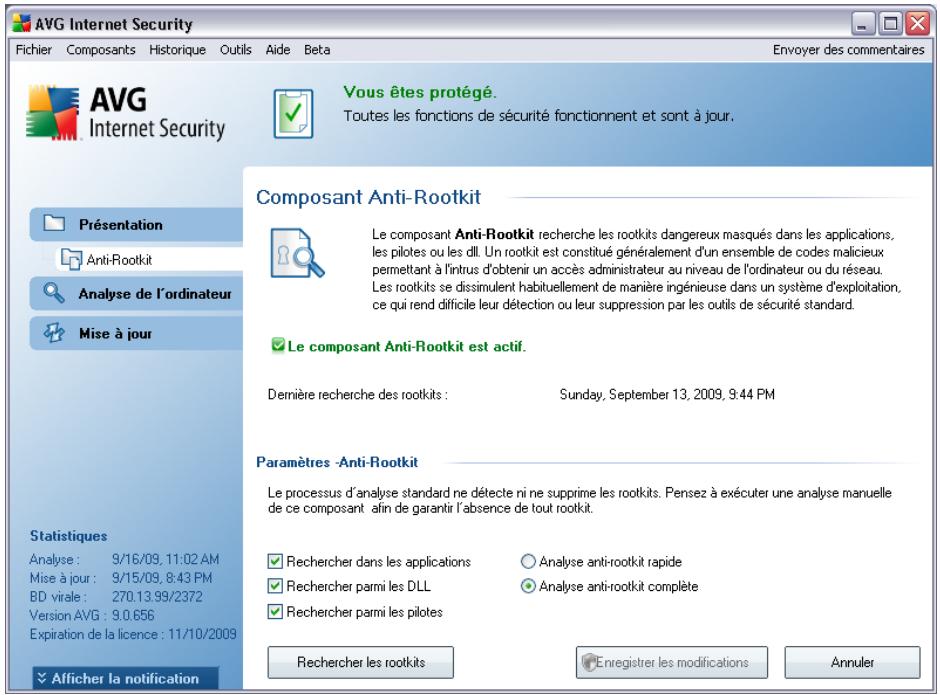Screen dimensions: 940x695
Task: Open the Fichier menu
Action: tap(34, 50)
